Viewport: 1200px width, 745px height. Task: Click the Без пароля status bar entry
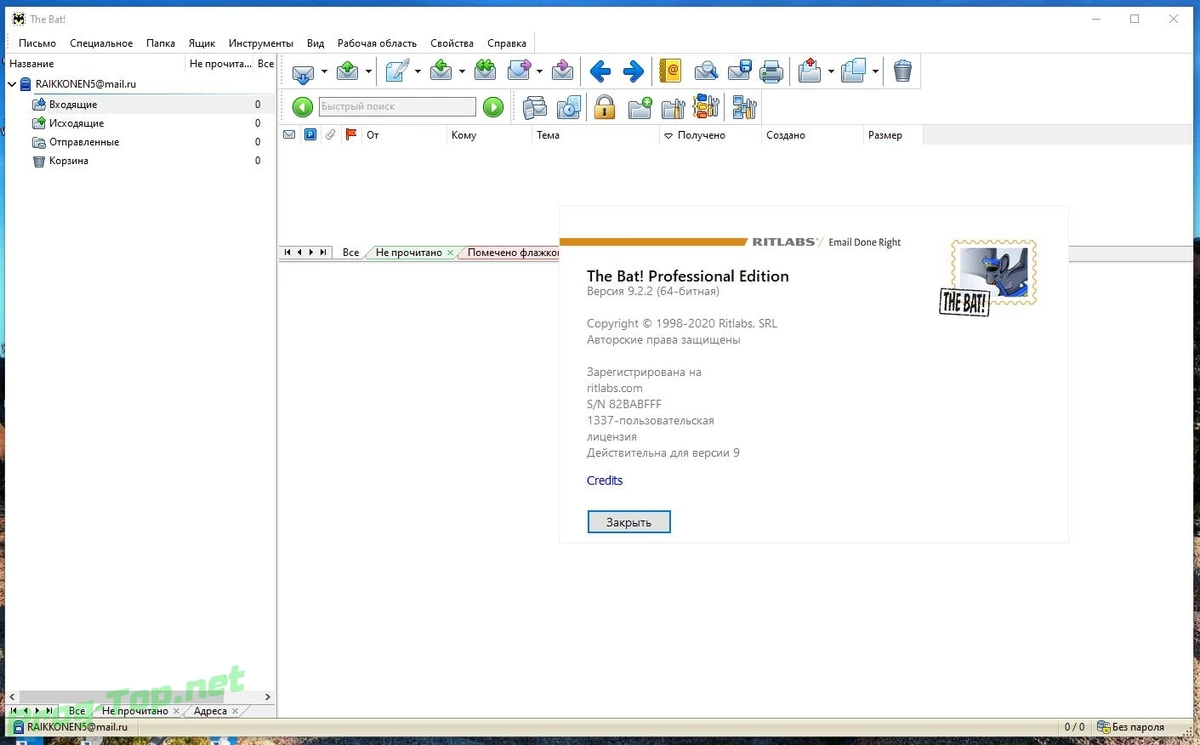pyautogui.click(x=1132, y=727)
